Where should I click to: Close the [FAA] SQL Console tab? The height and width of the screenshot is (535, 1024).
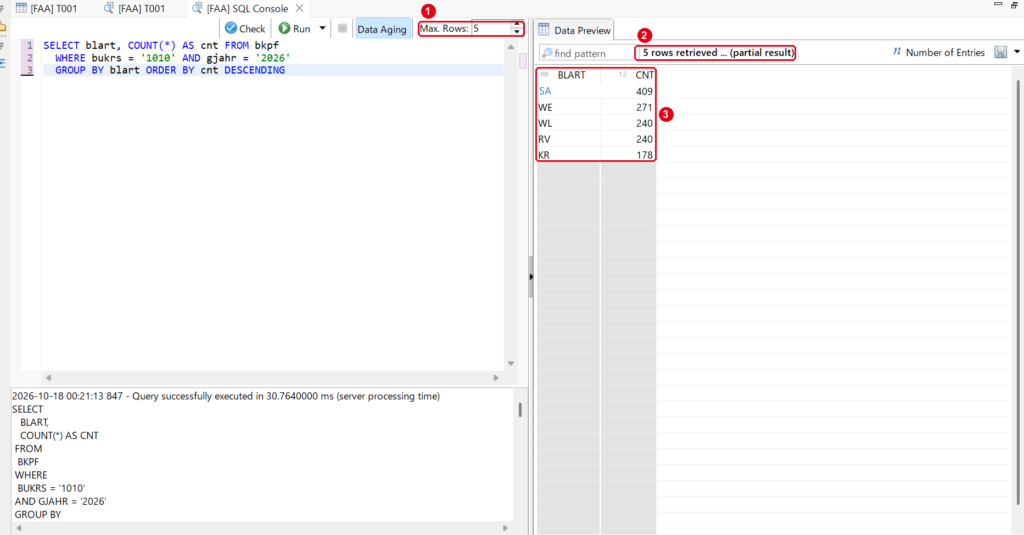(x=300, y=8)
